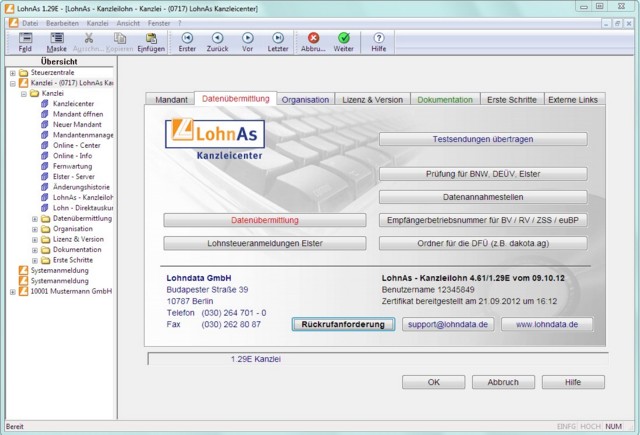This screenshot has width=640, height=435.
Task: Click the Abbruch button at bottom
Action: 503,382
